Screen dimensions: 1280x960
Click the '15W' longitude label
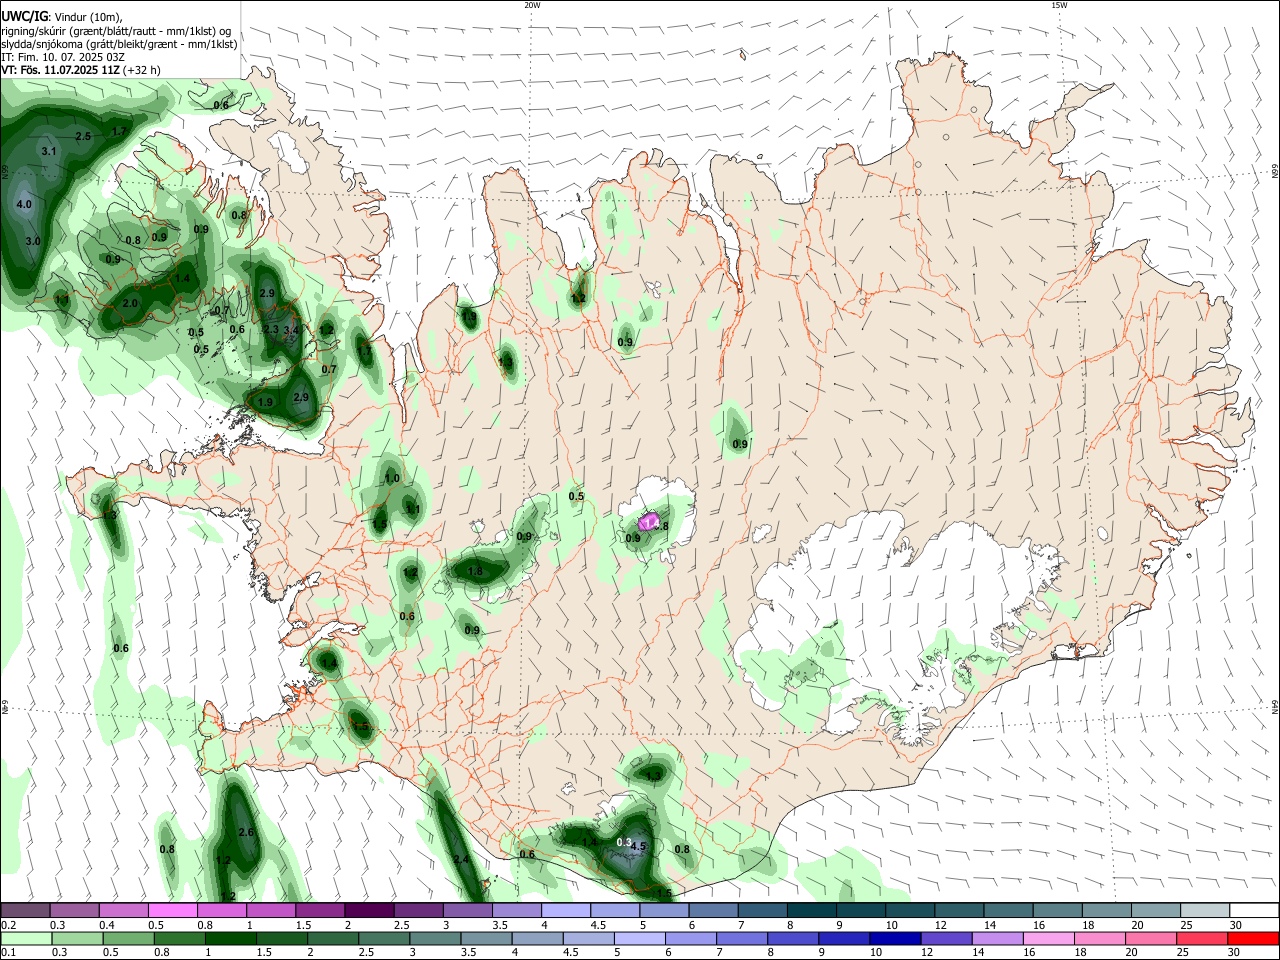(1059, 5)
